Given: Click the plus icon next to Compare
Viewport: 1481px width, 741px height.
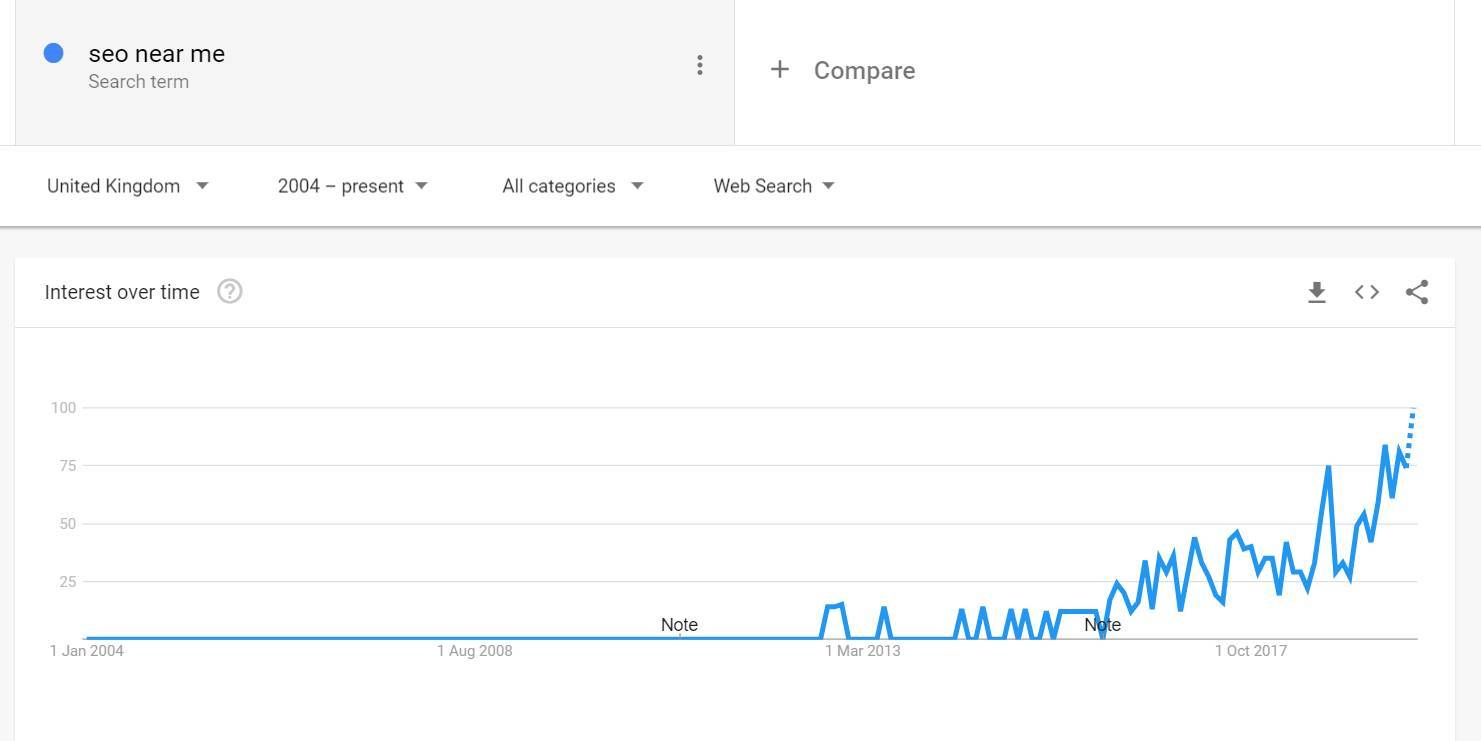Looking at the screenshot, I should coord(780,69).
